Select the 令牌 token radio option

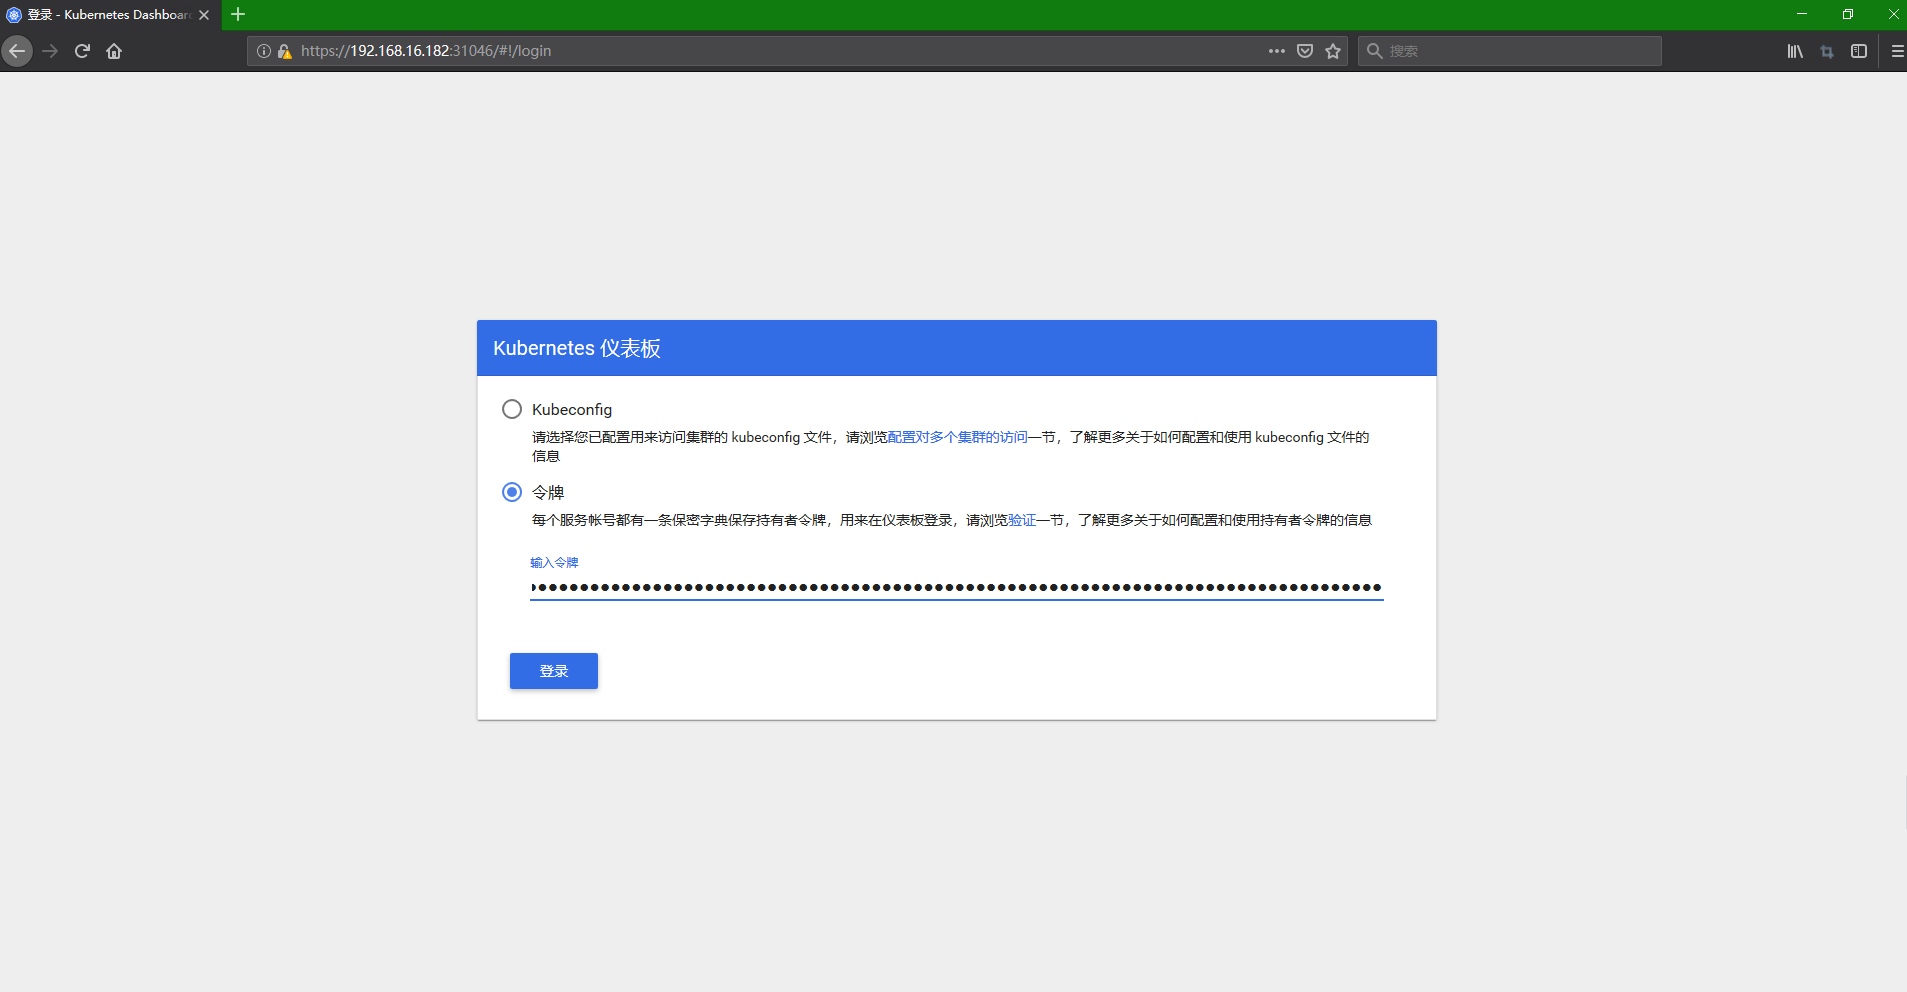pos(512,492)
